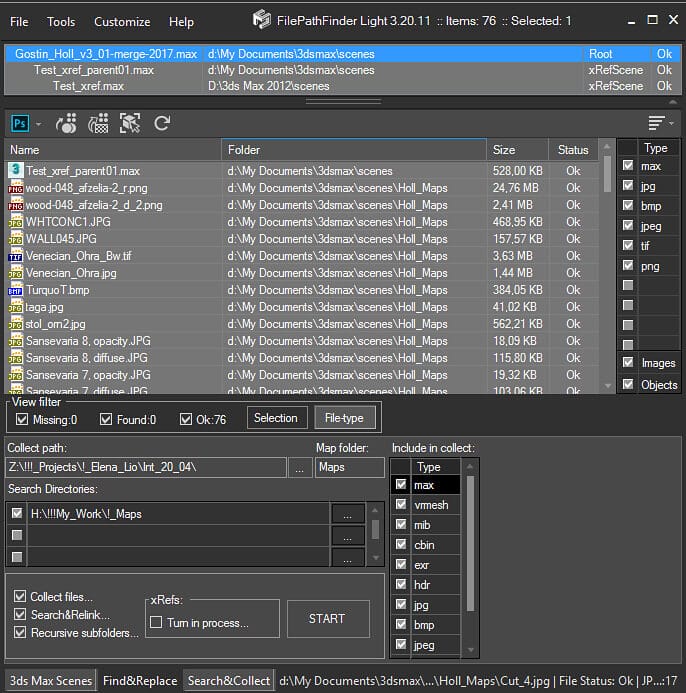Uncheck vrmesh in Include in collect list
Screen dimensions: 686x693
pos(401,504)
